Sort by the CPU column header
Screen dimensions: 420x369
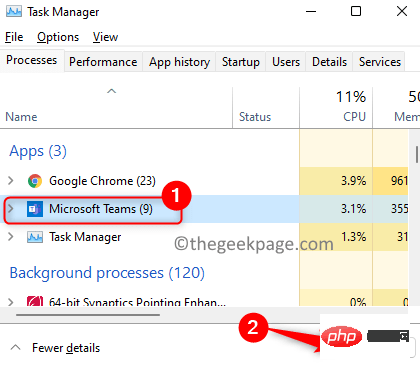[336, 107]
